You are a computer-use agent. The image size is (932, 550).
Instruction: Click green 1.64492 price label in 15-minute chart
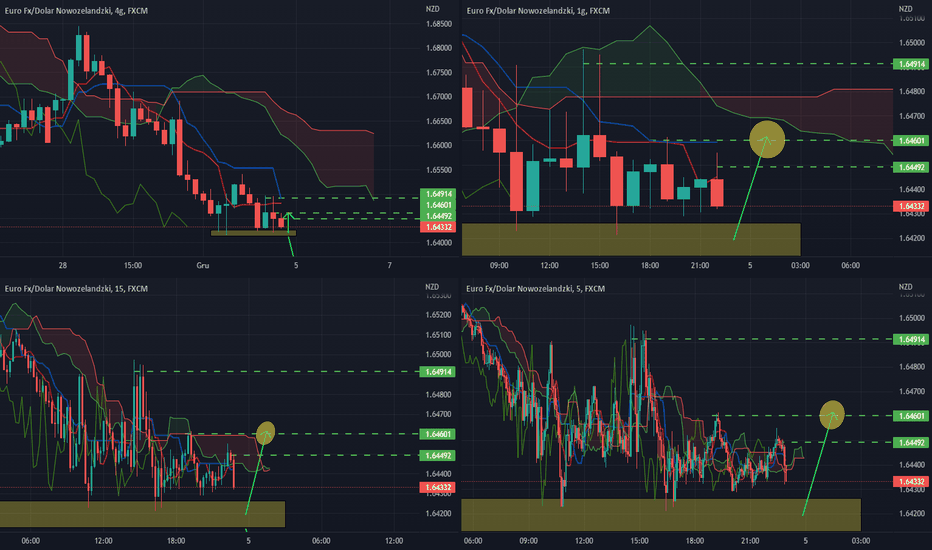point(438,456)
